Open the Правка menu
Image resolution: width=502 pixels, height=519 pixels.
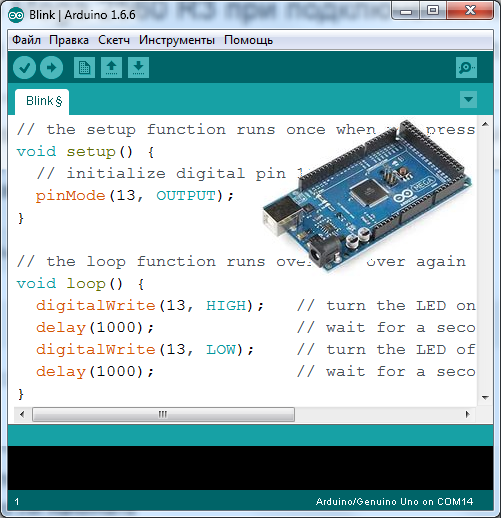pyautogui.click(x=69, y=40)
